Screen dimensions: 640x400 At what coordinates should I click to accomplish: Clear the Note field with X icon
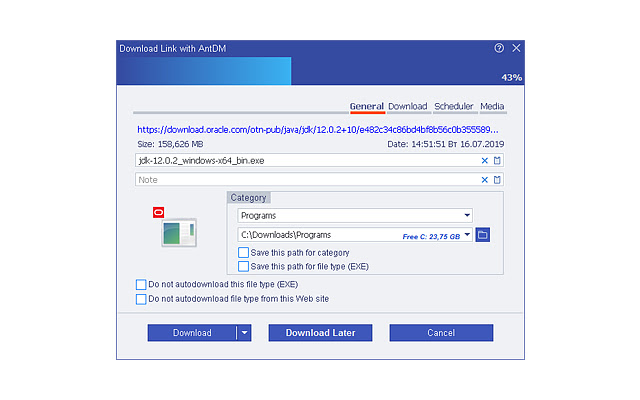[484, 180]
